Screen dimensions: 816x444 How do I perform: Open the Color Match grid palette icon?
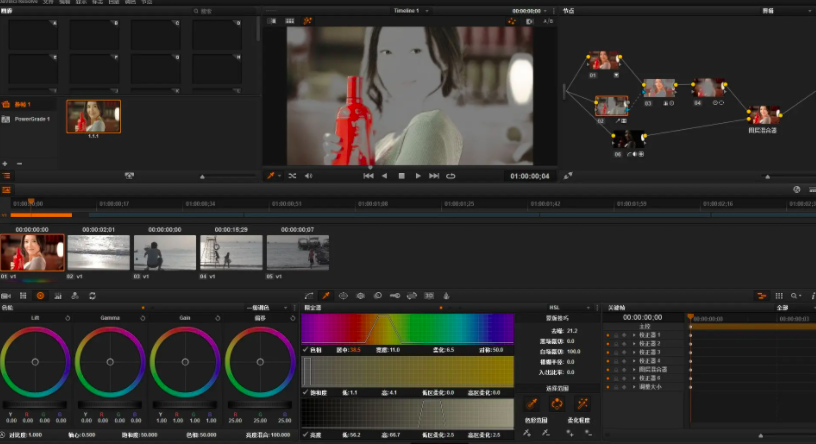(x=23, y=296)
